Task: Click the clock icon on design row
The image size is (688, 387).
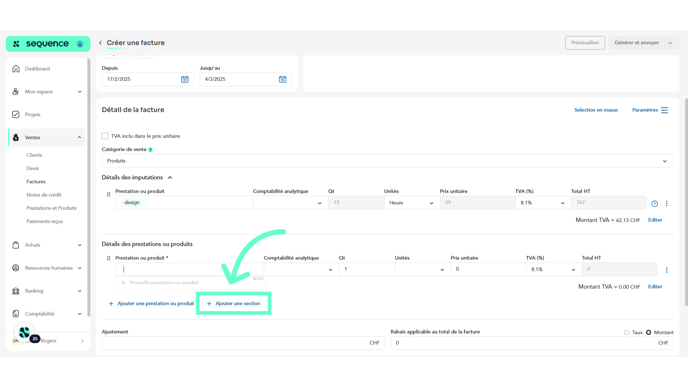Action: pyautogui.click(x=654, y=204)
